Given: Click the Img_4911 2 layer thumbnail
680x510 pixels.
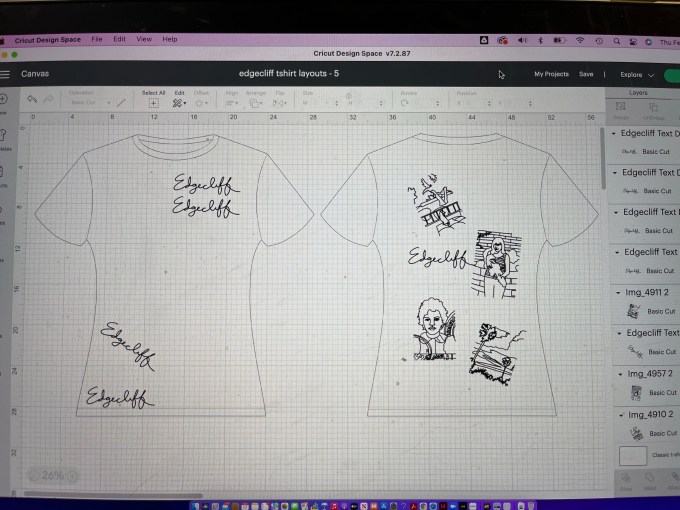Looking at the screenshot, I should tap(631, 311).
